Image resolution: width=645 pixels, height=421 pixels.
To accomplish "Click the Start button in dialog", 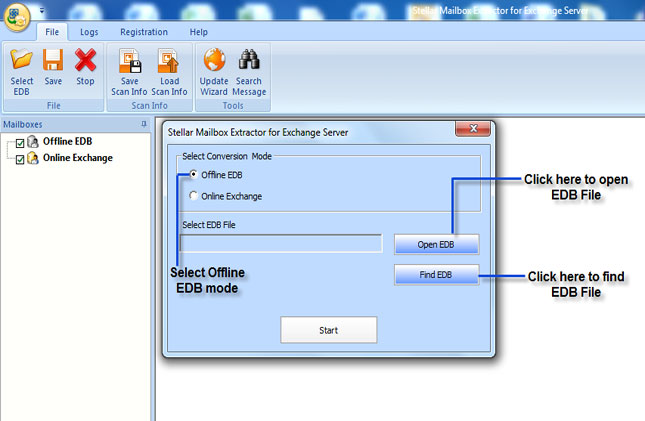I will (x=329, y=330).
